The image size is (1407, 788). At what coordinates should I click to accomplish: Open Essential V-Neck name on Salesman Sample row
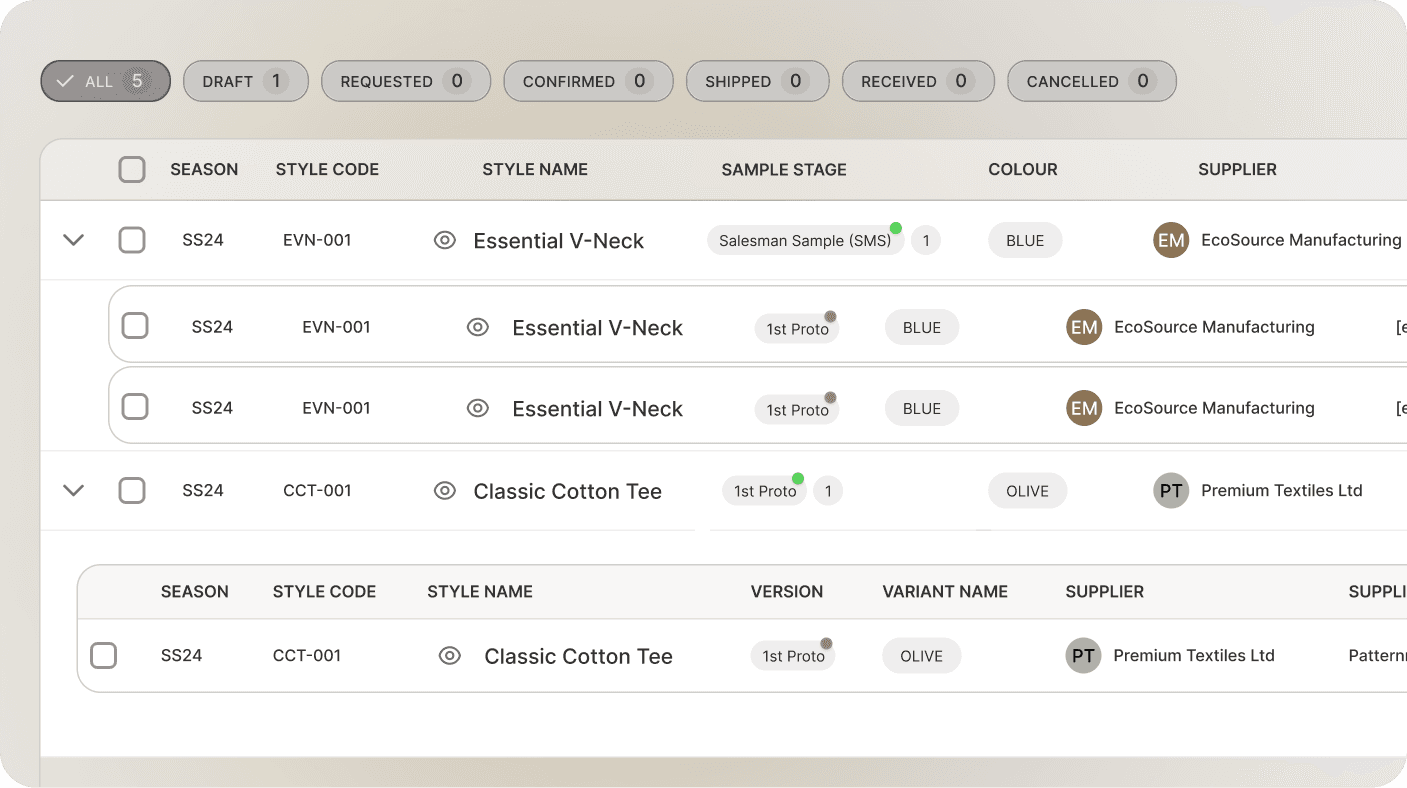[x=559, y=241]
